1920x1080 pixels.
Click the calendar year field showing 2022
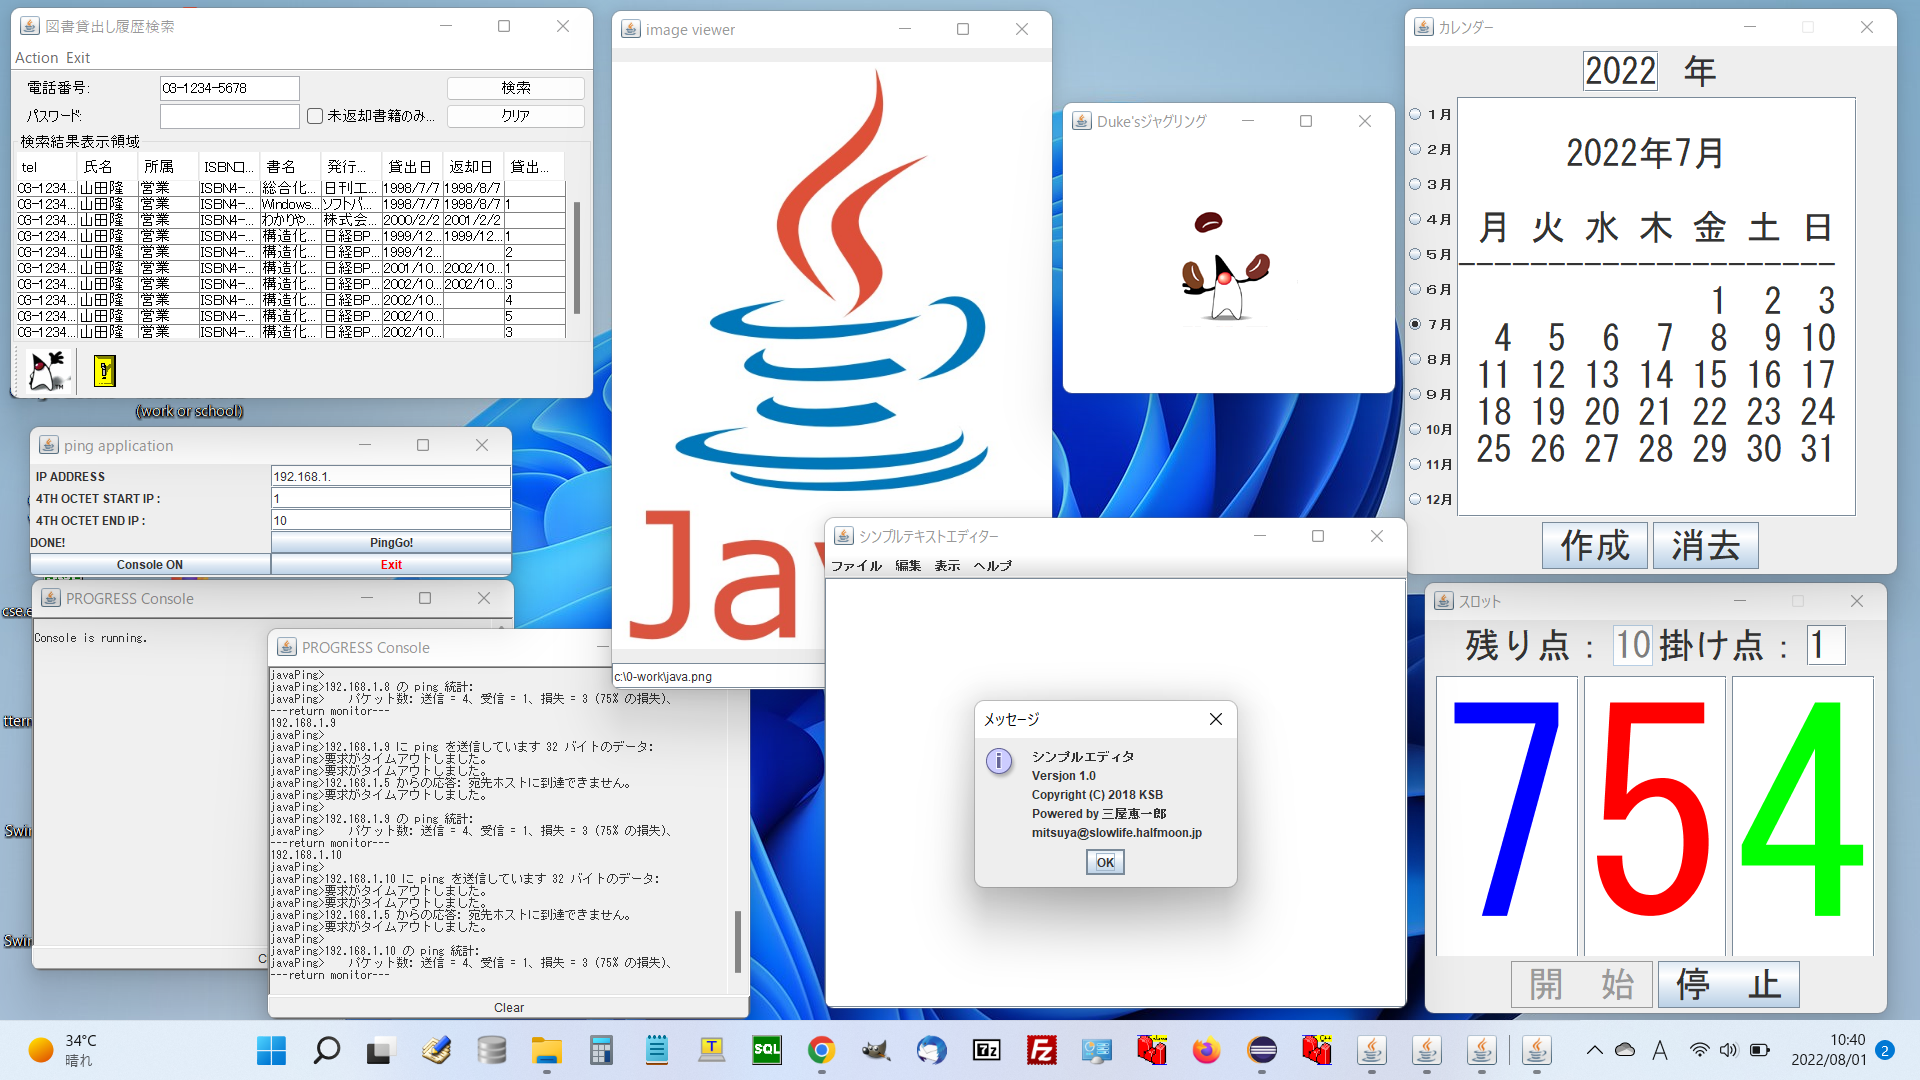click(1620, 71)
